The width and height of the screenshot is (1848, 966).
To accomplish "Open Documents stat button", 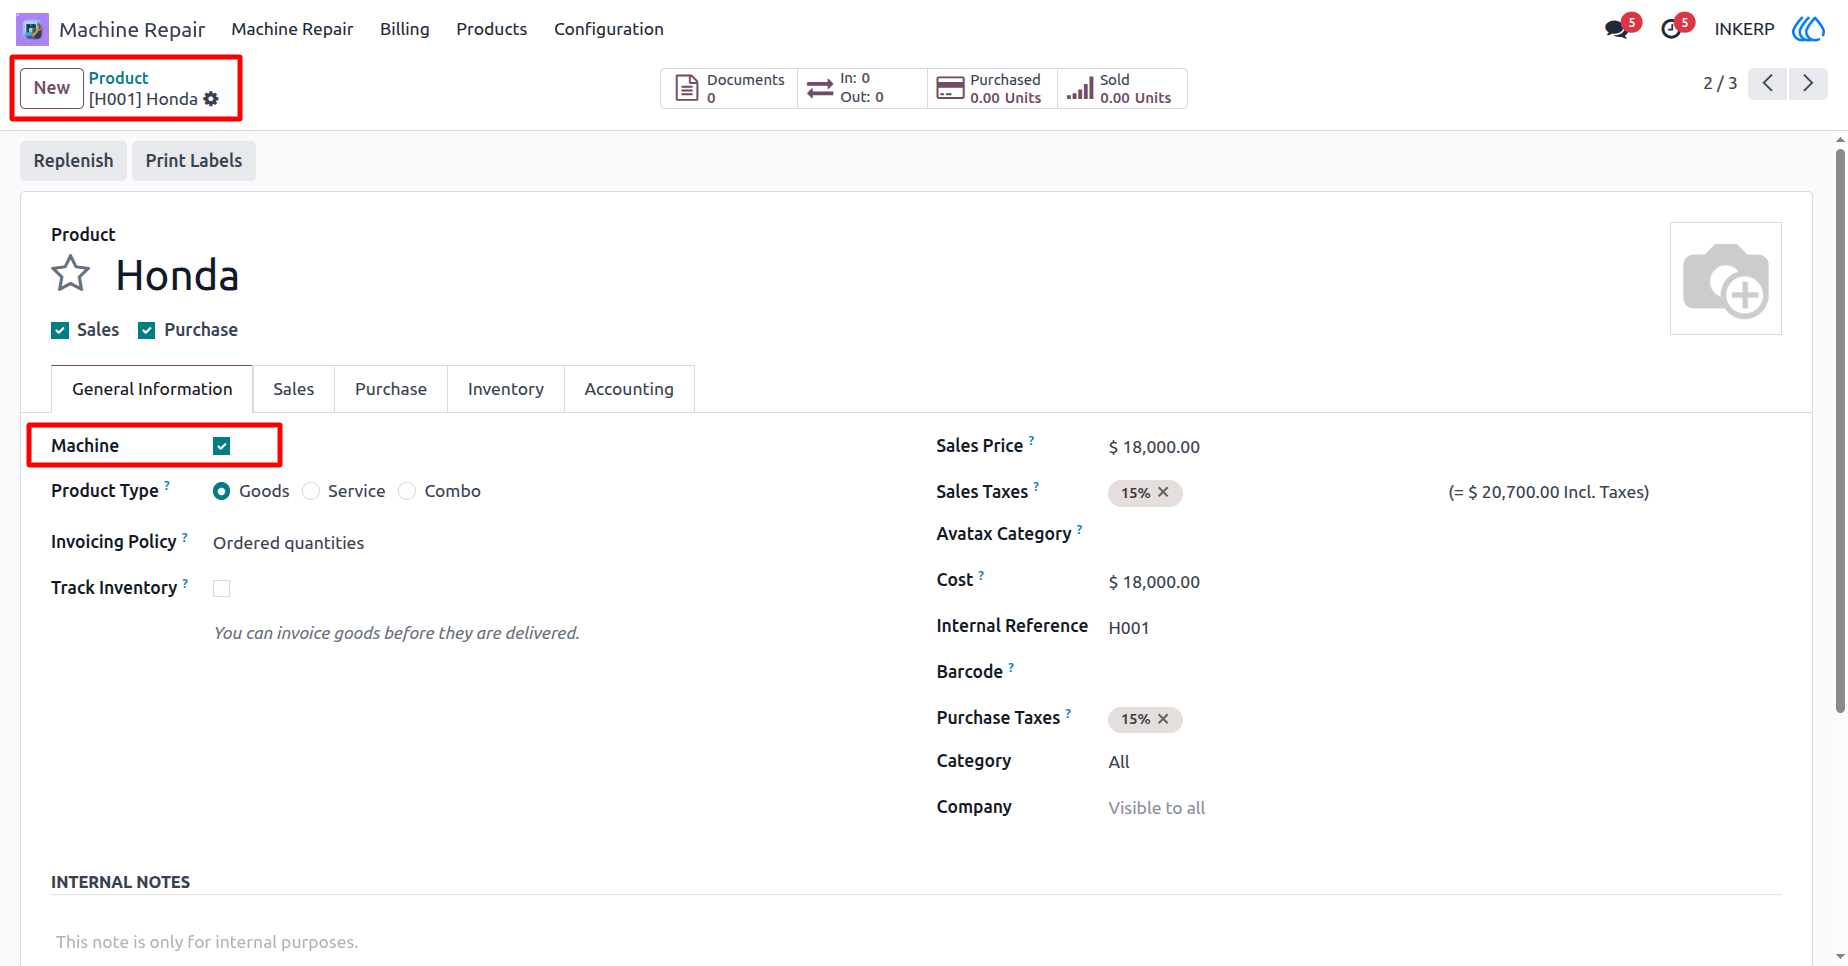I will pyautogui.click(x=729, y=88).
